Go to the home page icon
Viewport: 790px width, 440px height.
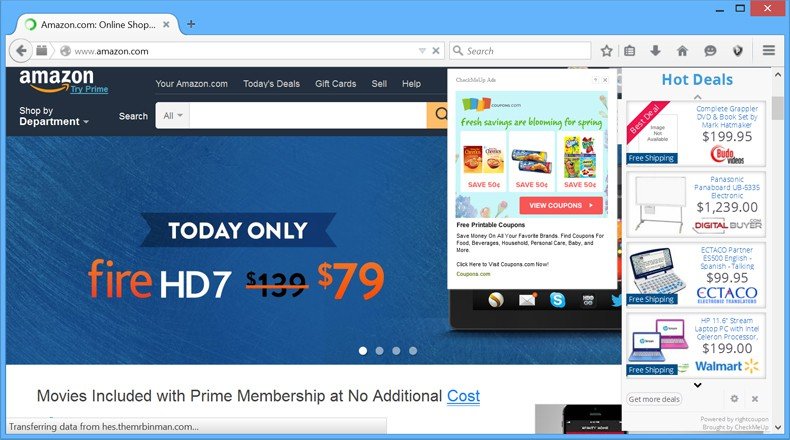[682, 50]
